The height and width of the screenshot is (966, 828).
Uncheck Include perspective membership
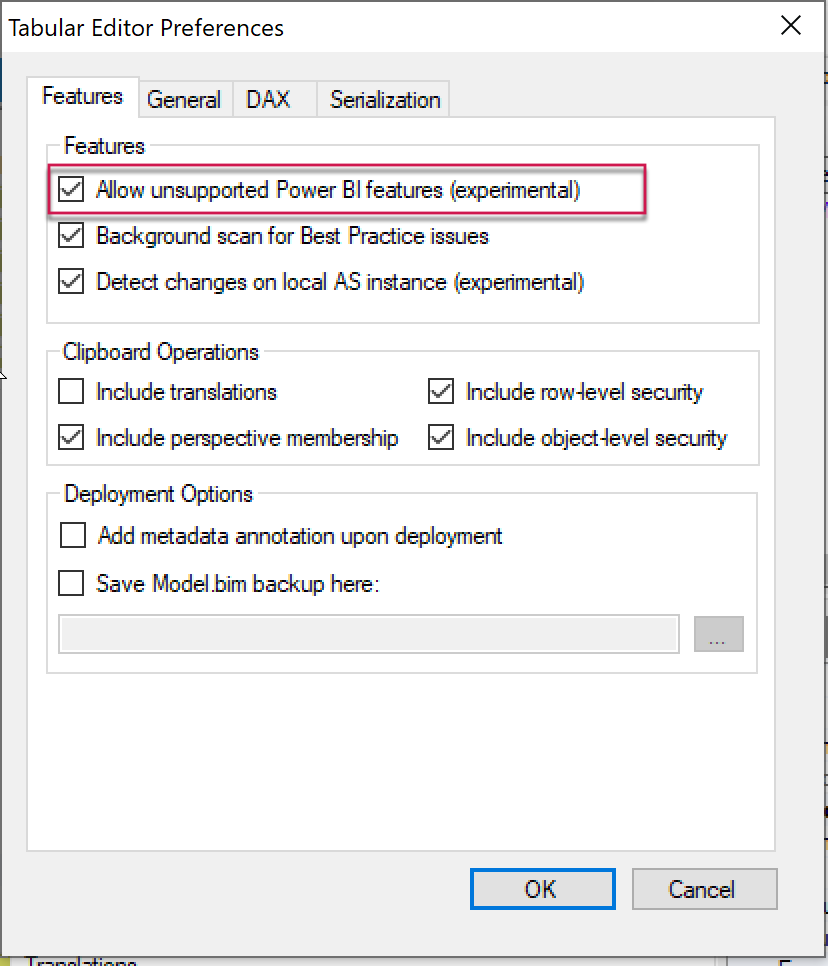[71, 437]
